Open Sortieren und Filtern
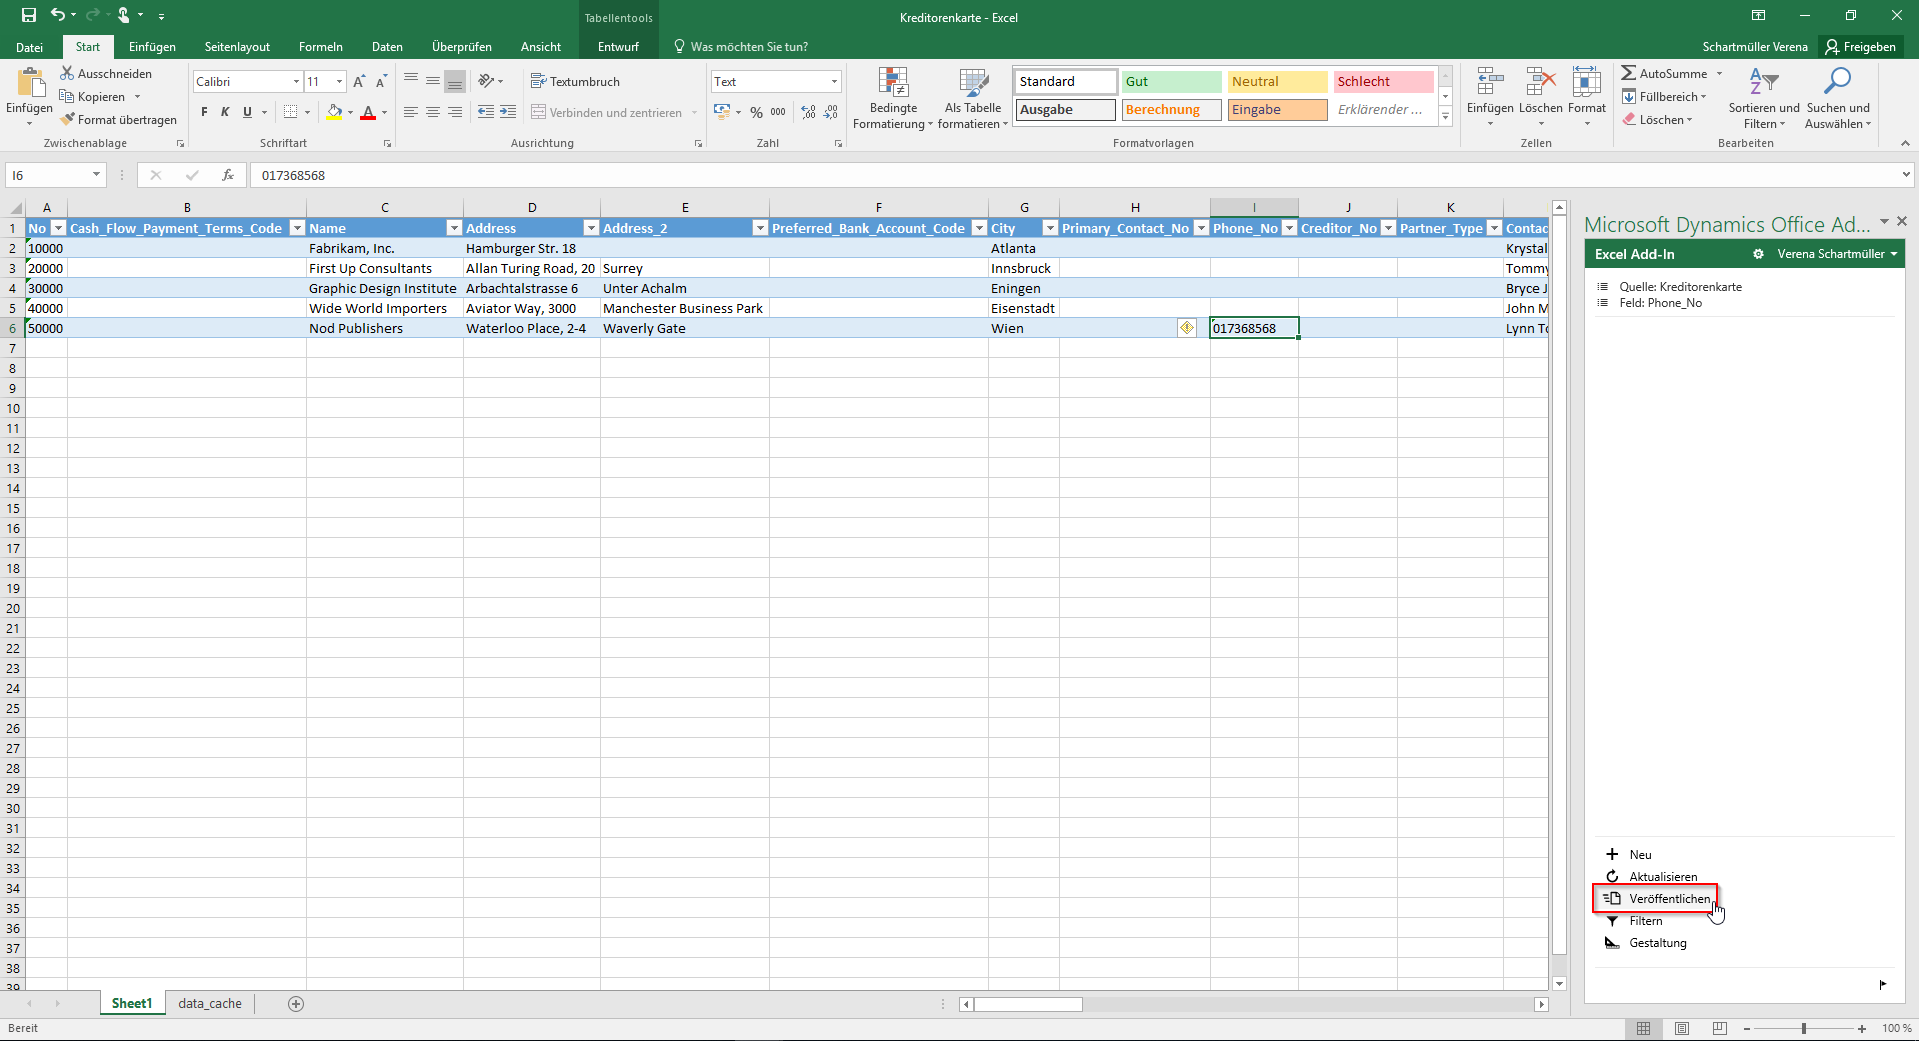The height and width of the screenshot is (1041, 1919). pos(1764,98)
